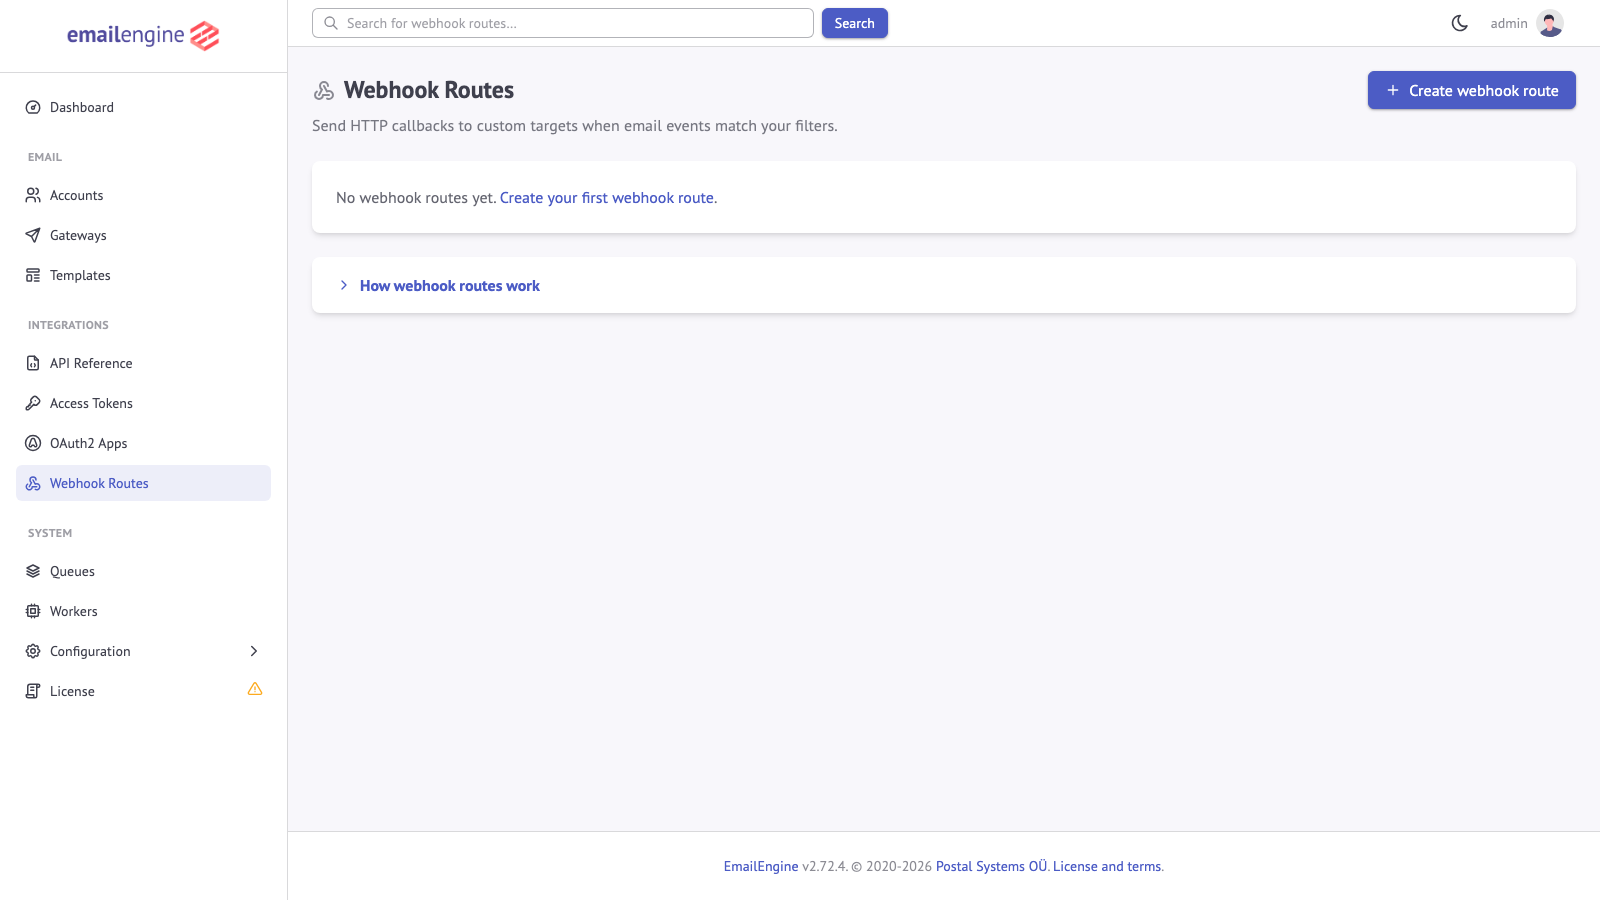
Task: Select Webhook Routes menu item
Action: point(143,483)
